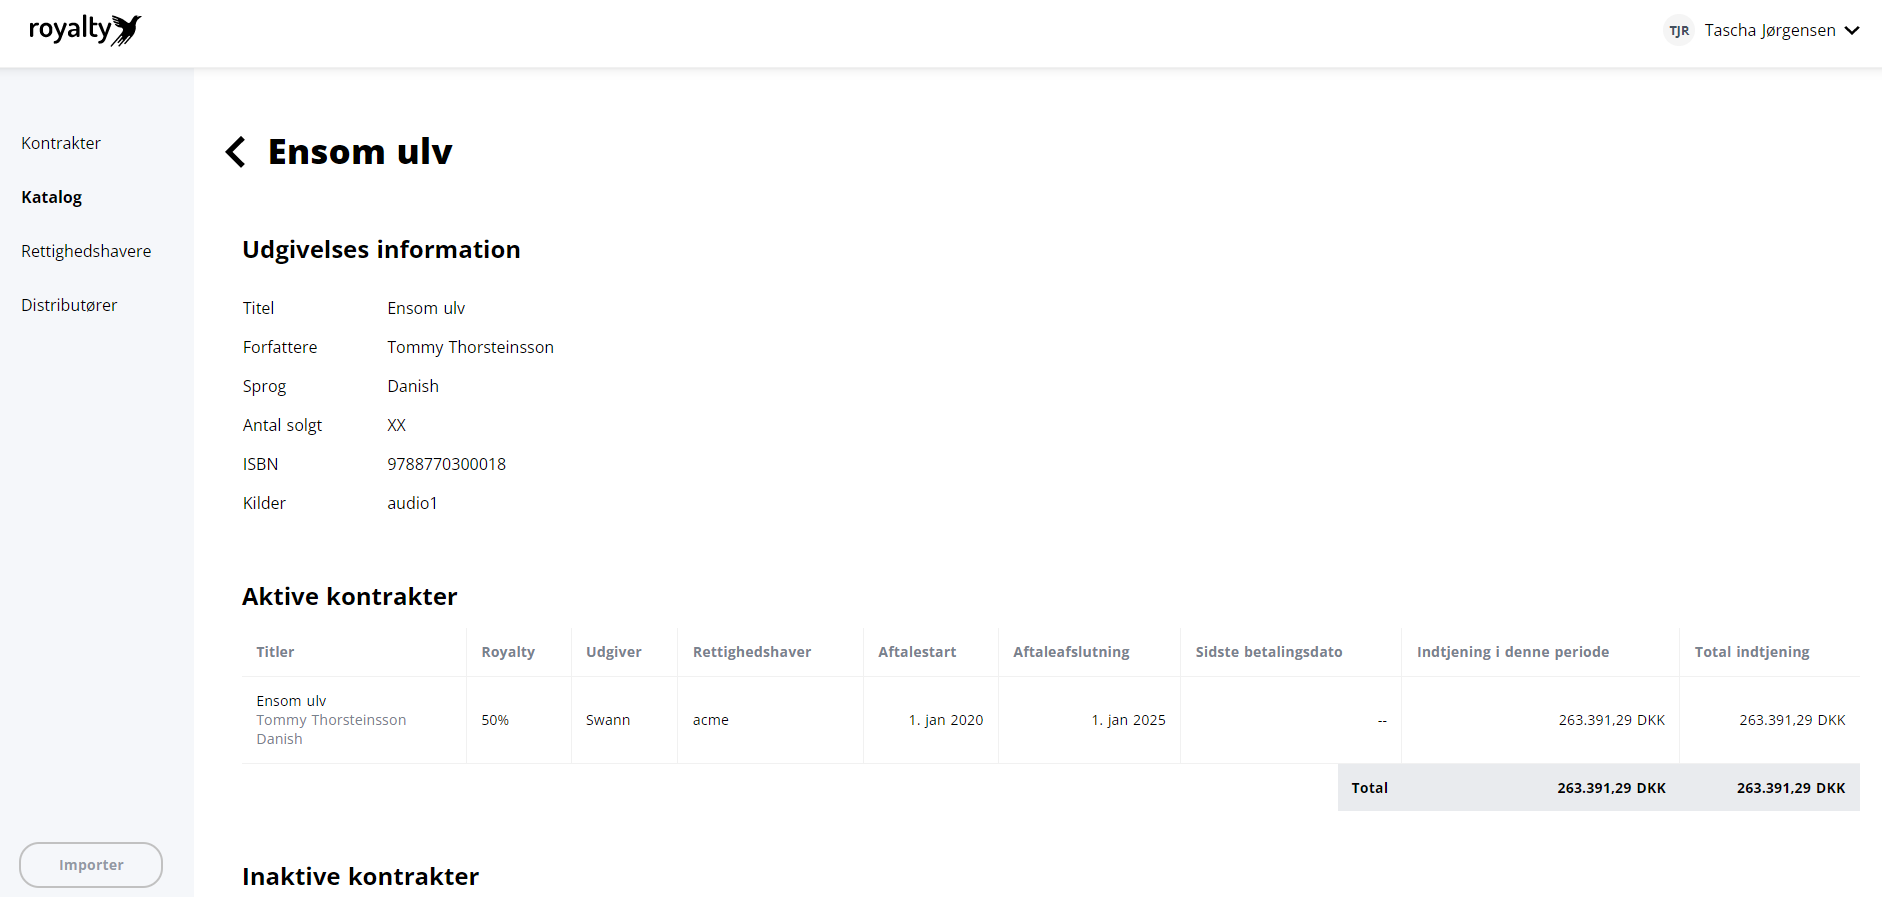Click the 1. jan 2025 end date
The image size is (1882, 897).
1128,720
